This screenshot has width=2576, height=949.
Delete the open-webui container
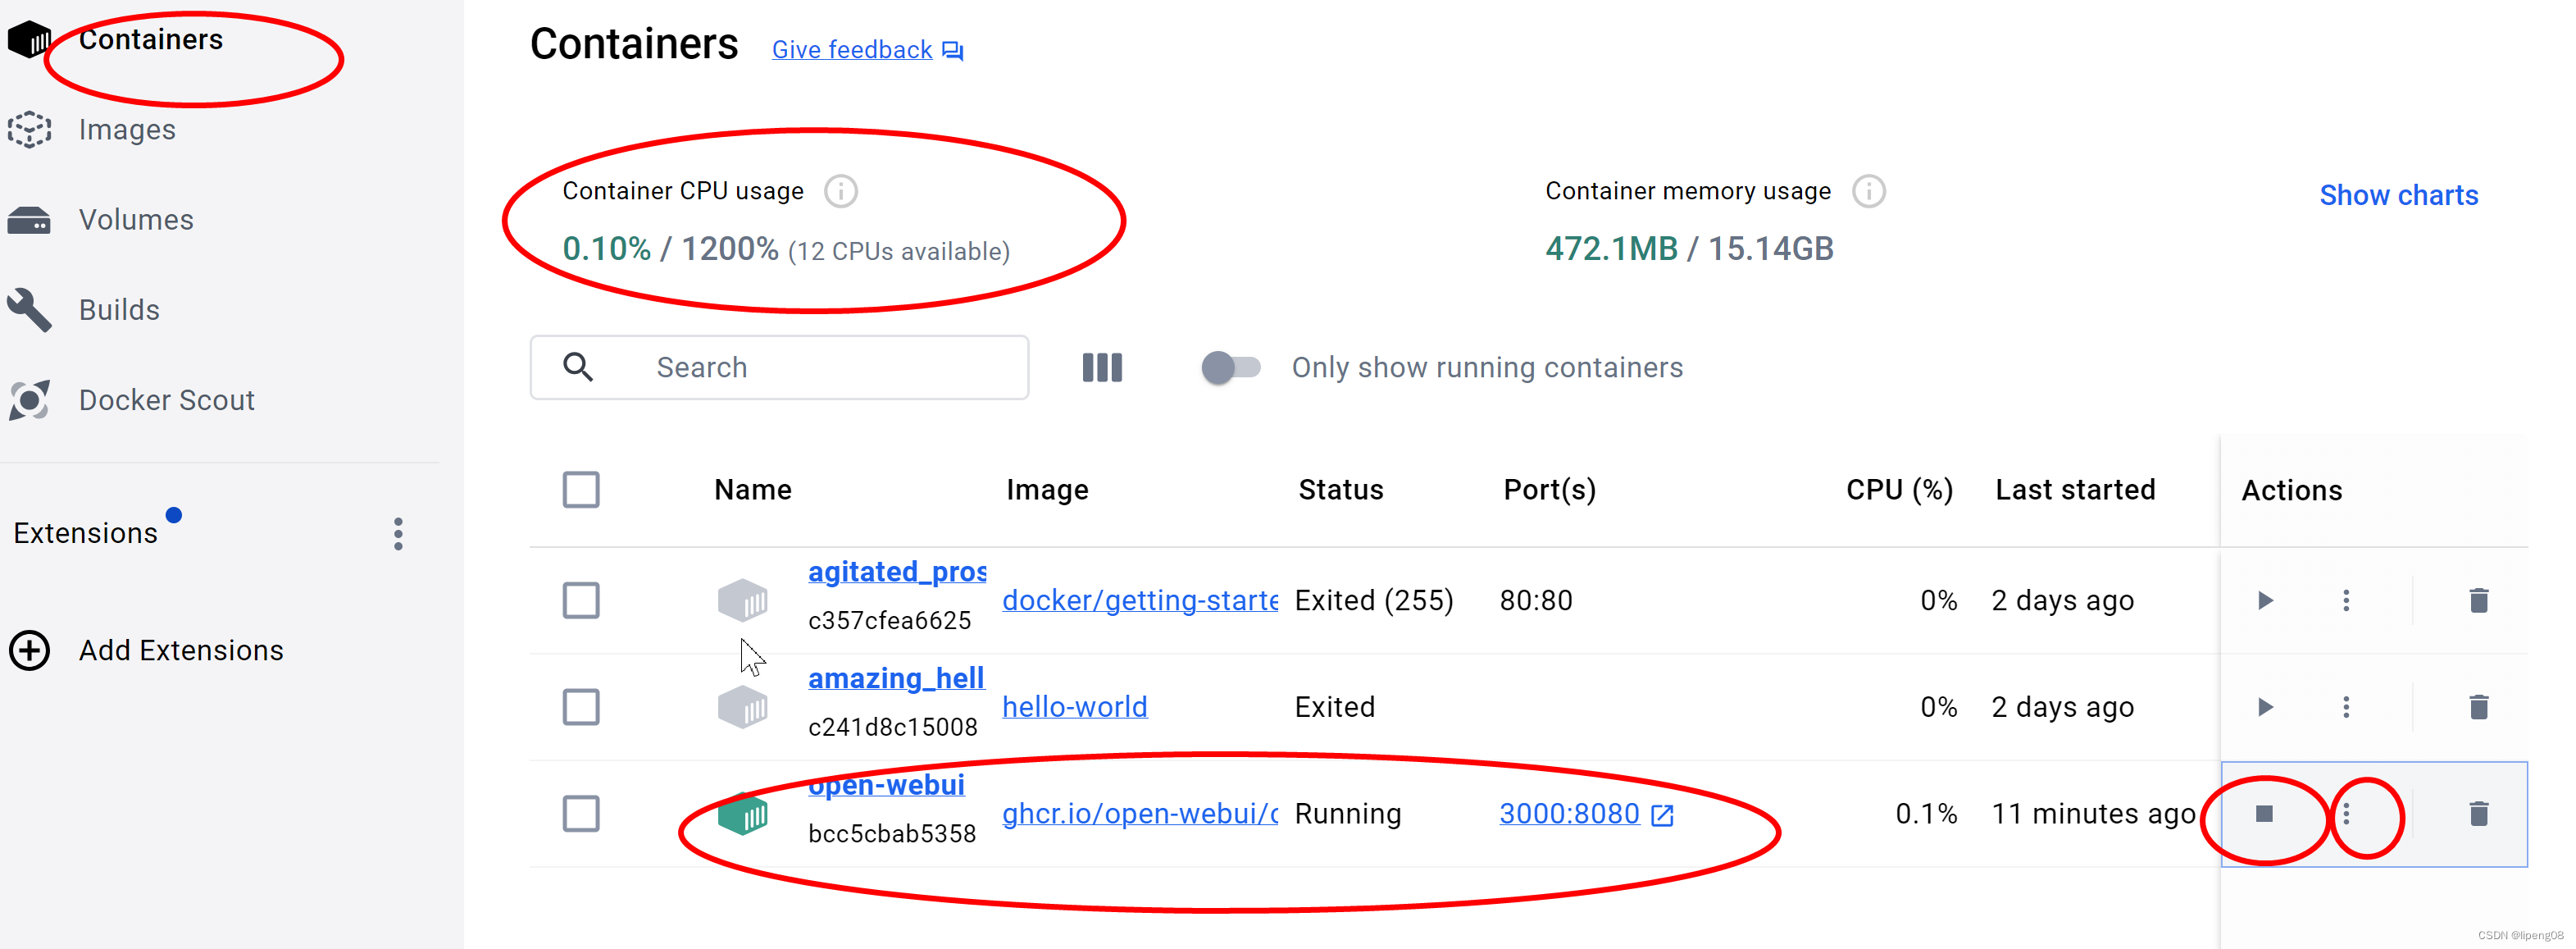click(x=2478, y=814)
